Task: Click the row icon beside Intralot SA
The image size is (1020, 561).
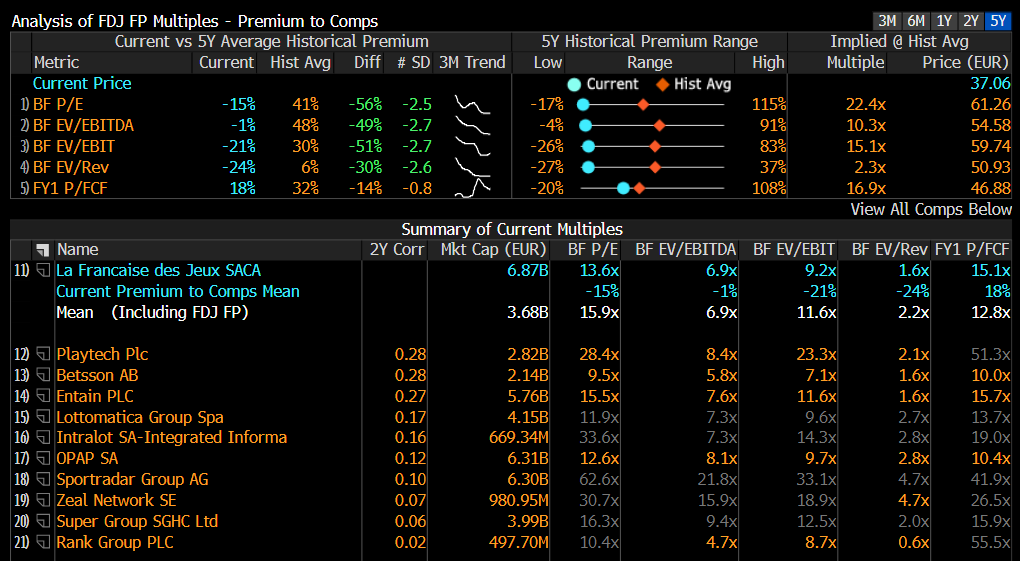Action: coord(43,437)
